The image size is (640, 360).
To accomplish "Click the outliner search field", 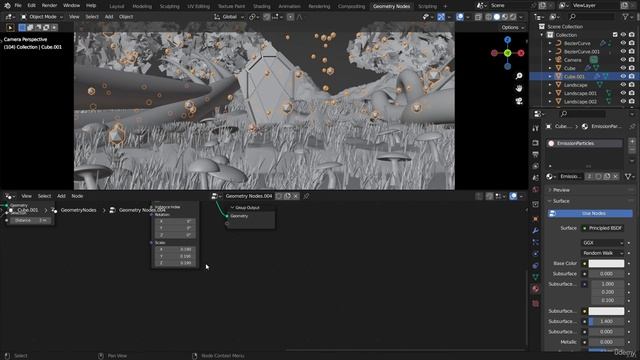I will (591, 17).
